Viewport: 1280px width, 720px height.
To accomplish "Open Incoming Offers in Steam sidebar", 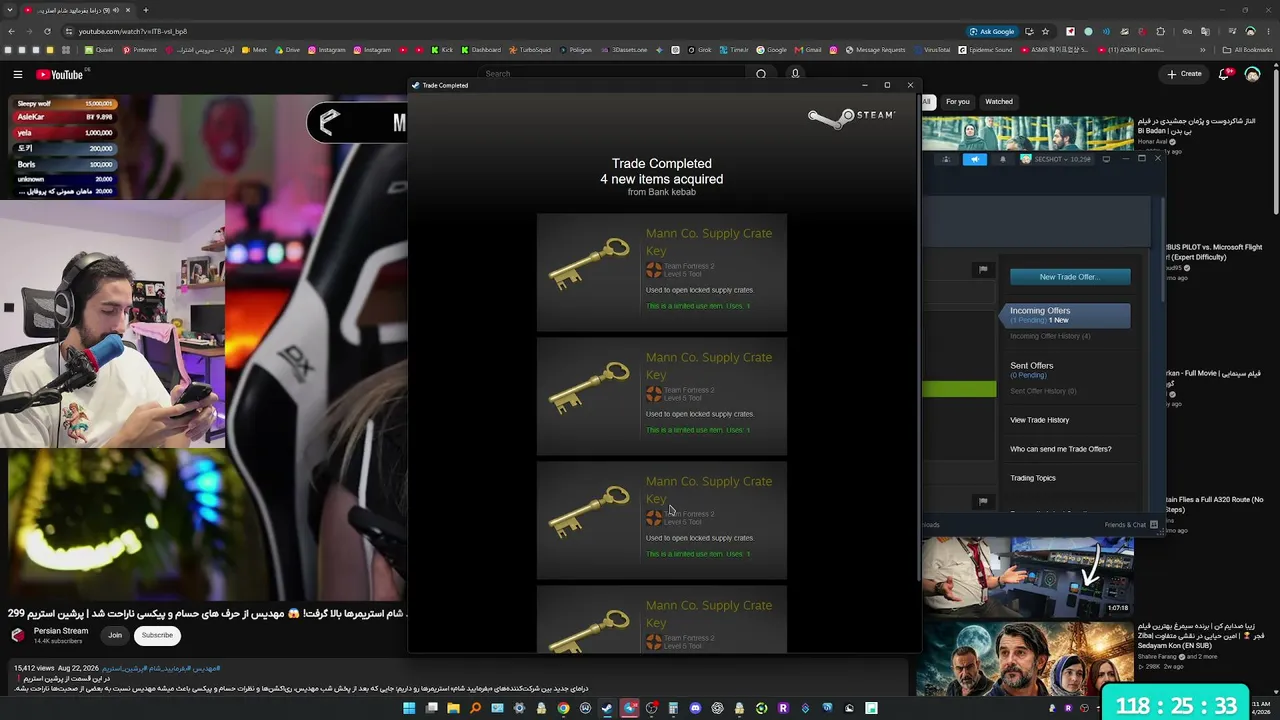I will [1066, 315].
